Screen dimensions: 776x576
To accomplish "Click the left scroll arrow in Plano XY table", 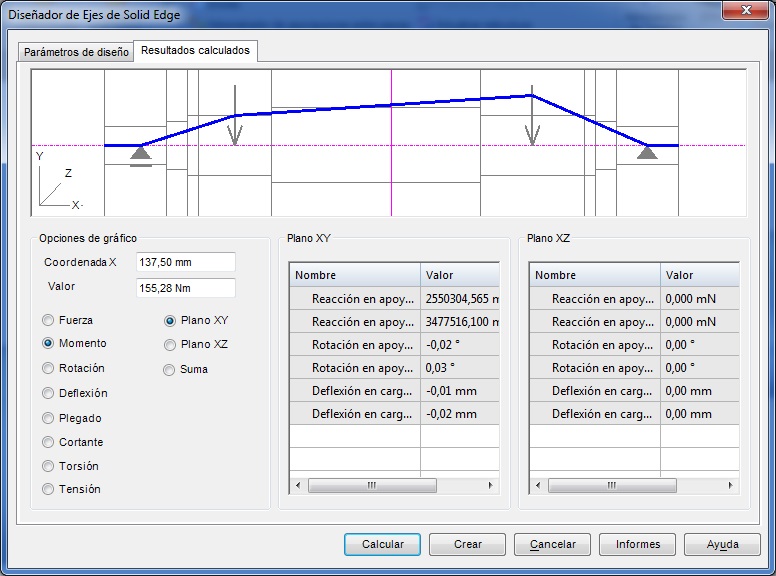I will (x=298, y=485).
